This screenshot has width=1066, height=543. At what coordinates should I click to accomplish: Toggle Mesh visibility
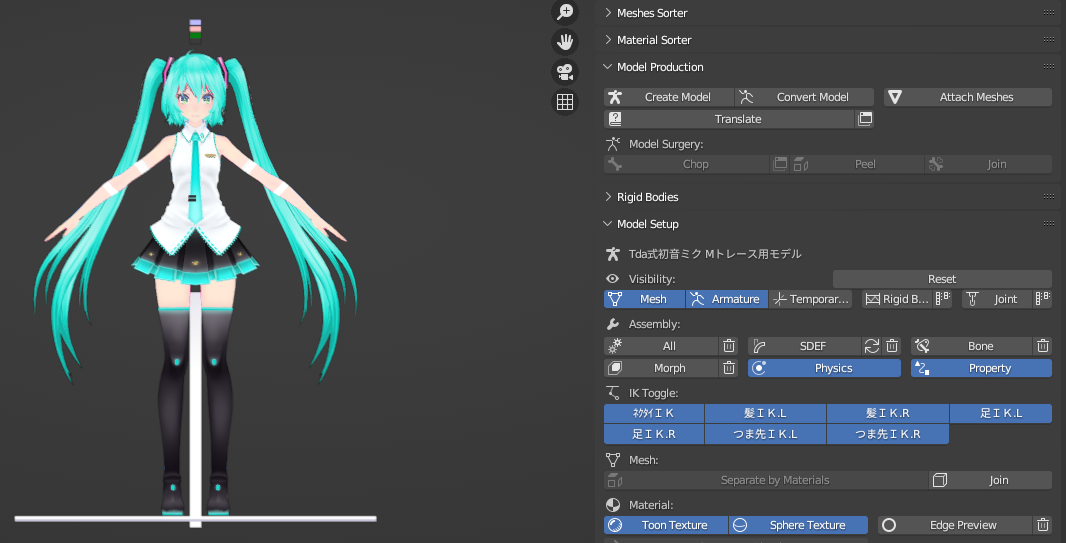click(x=644, y=299)
